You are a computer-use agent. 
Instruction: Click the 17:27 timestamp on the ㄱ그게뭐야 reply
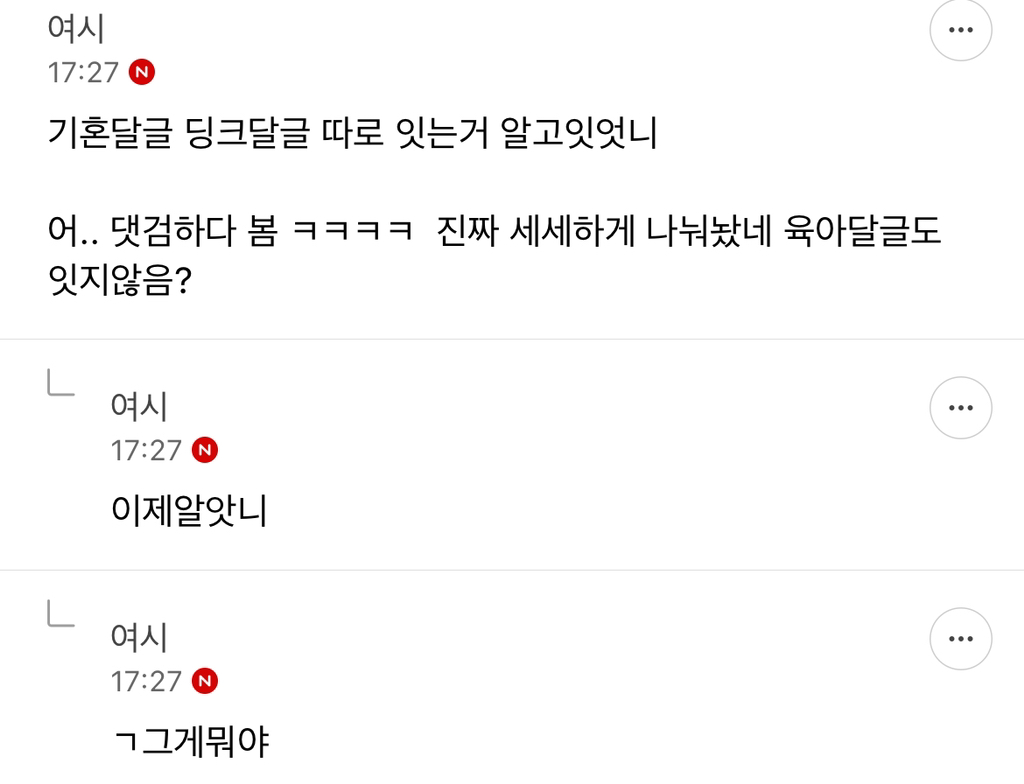(x=146, y=681)
